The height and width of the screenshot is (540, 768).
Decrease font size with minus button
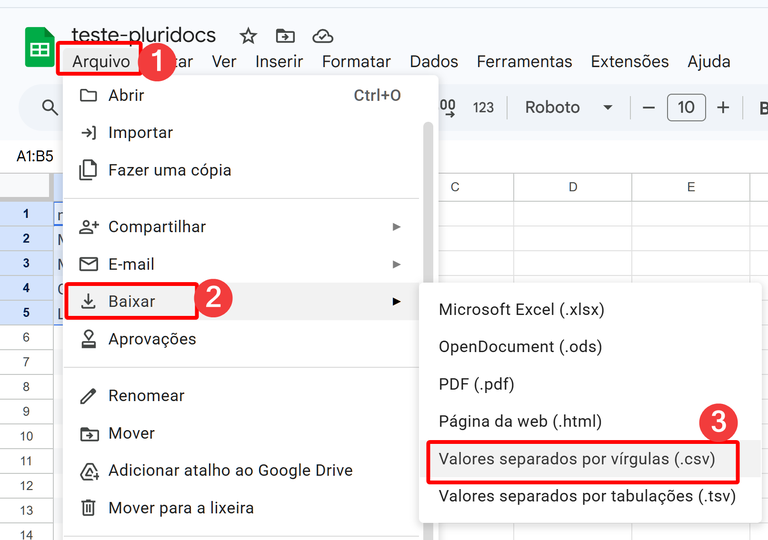(648, 107)
